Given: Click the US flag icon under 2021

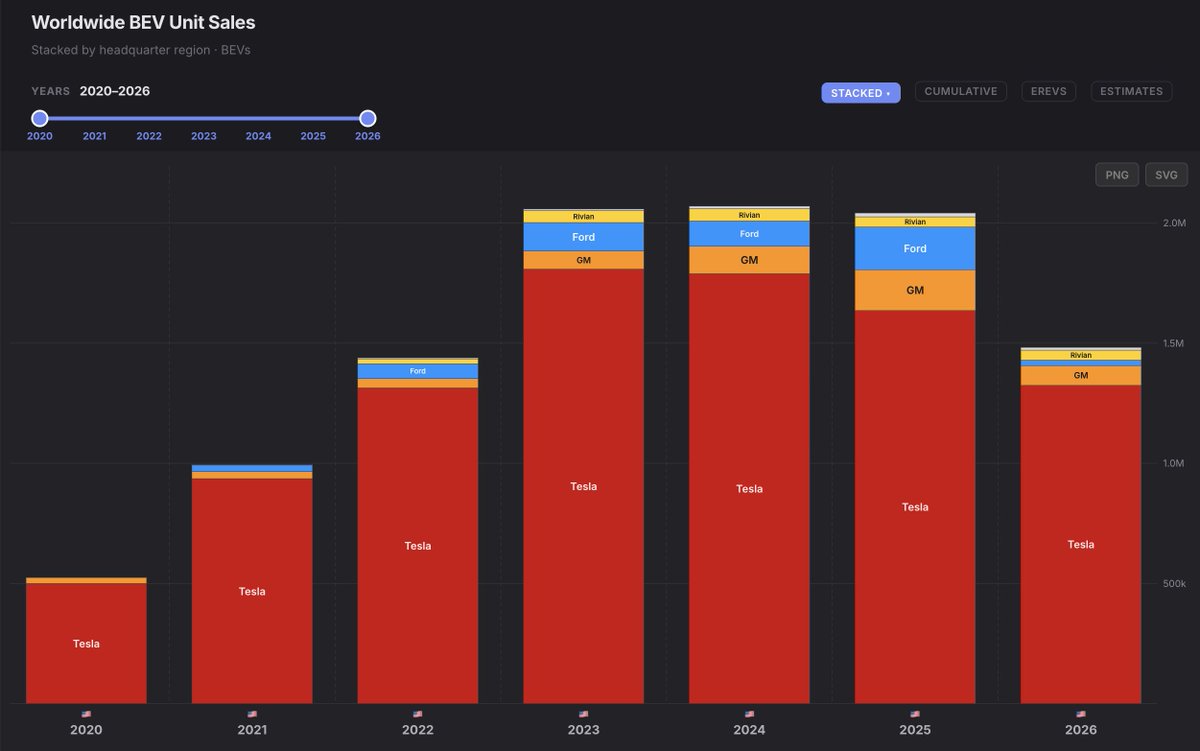Looking at the screenshot, I should (x=252, y=714).
